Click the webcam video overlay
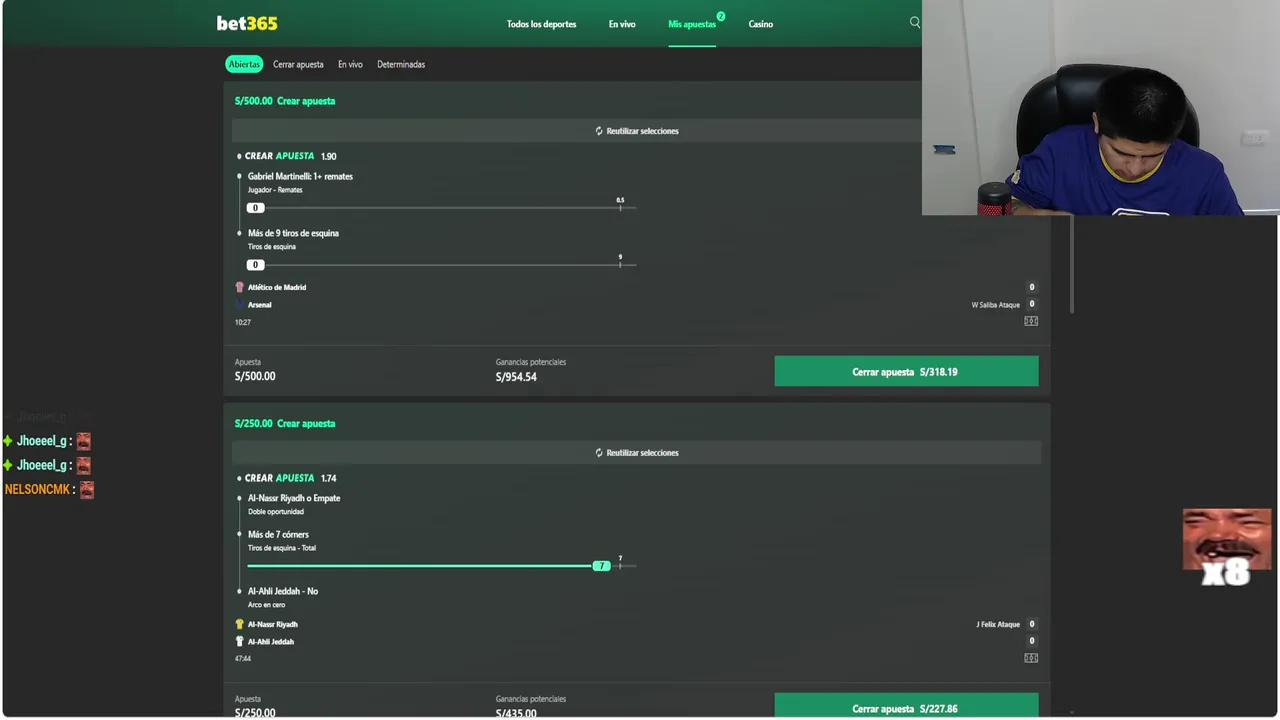 point(1100,108)
